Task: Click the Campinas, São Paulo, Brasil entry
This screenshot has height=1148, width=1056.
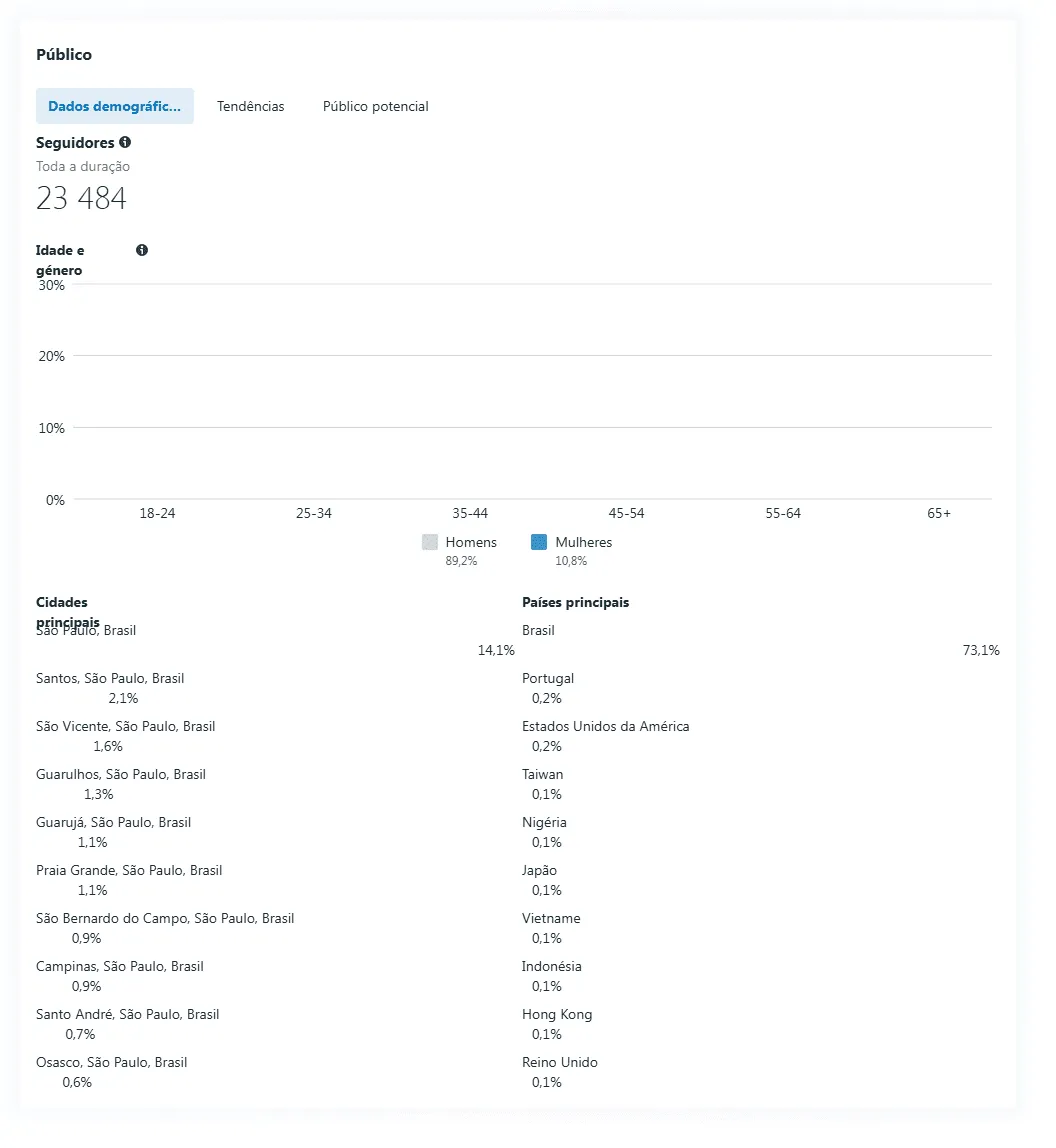Action: click(x=120, y=966)
